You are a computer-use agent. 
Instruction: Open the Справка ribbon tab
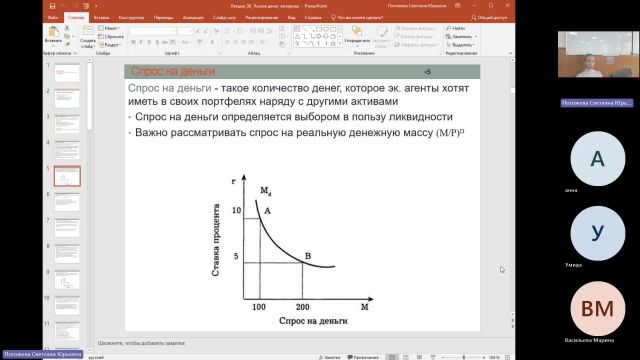click(x=313, y=18)
